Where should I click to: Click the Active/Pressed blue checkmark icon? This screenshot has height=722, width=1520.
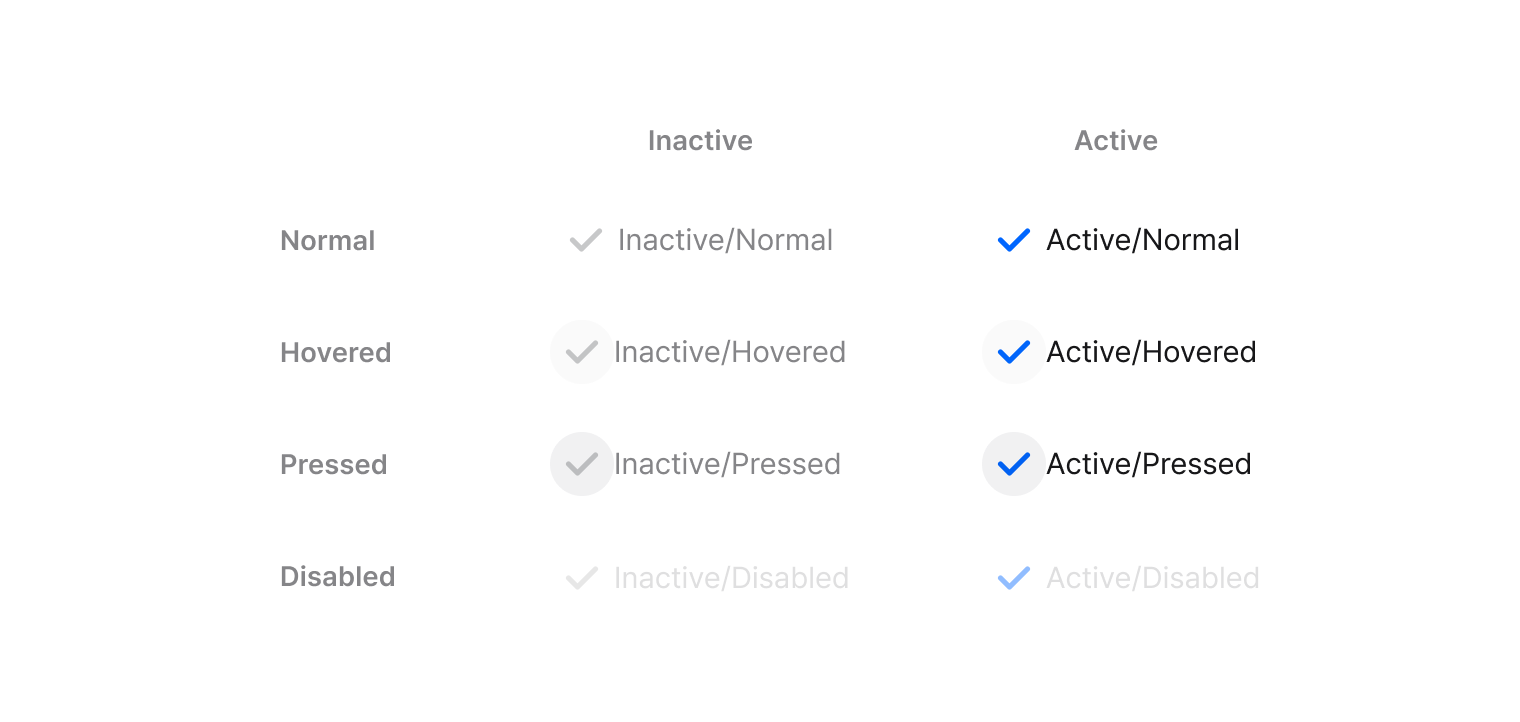pyautogui.click(x=1013, y=464)
